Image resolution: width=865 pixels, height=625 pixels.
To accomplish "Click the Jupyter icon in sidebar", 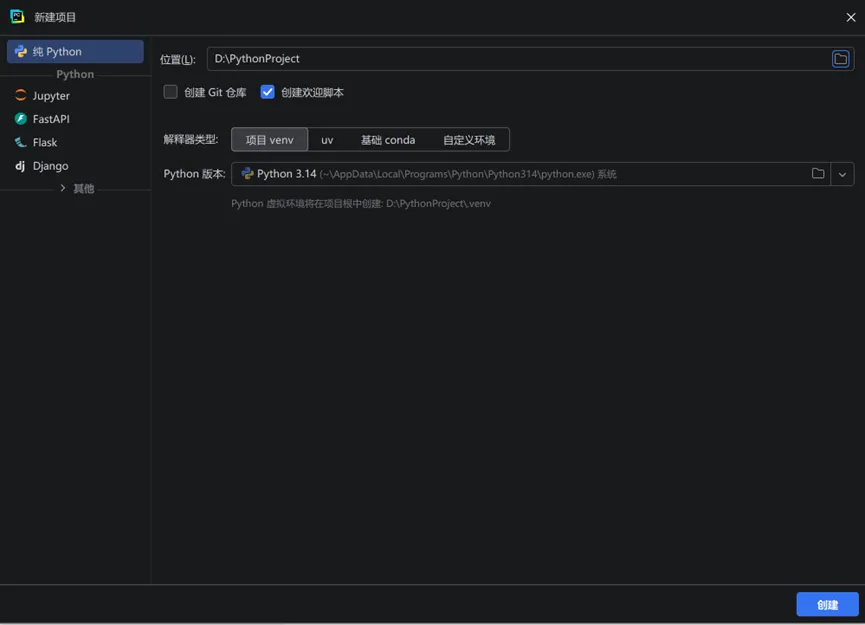I will [20, 95].
